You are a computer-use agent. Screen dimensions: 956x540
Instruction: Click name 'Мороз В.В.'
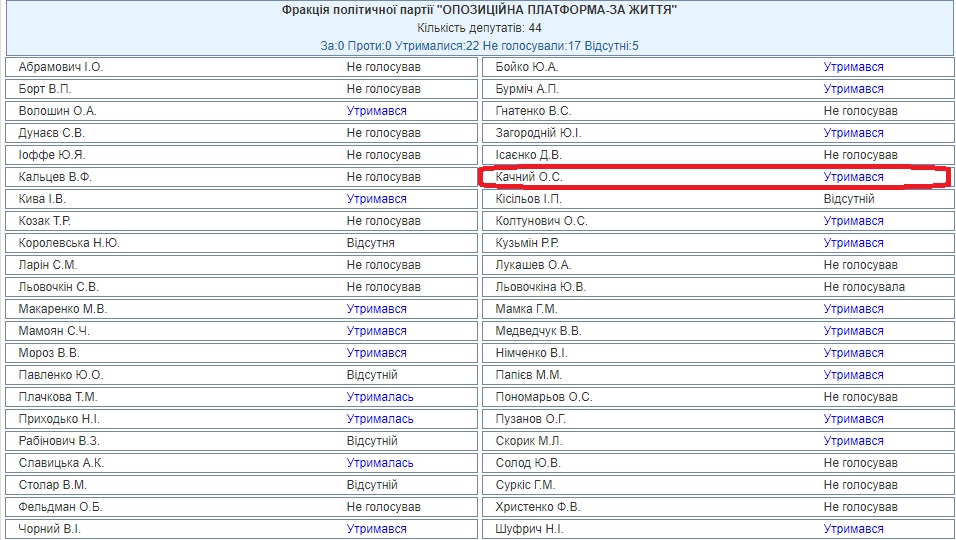coord(49,353)
